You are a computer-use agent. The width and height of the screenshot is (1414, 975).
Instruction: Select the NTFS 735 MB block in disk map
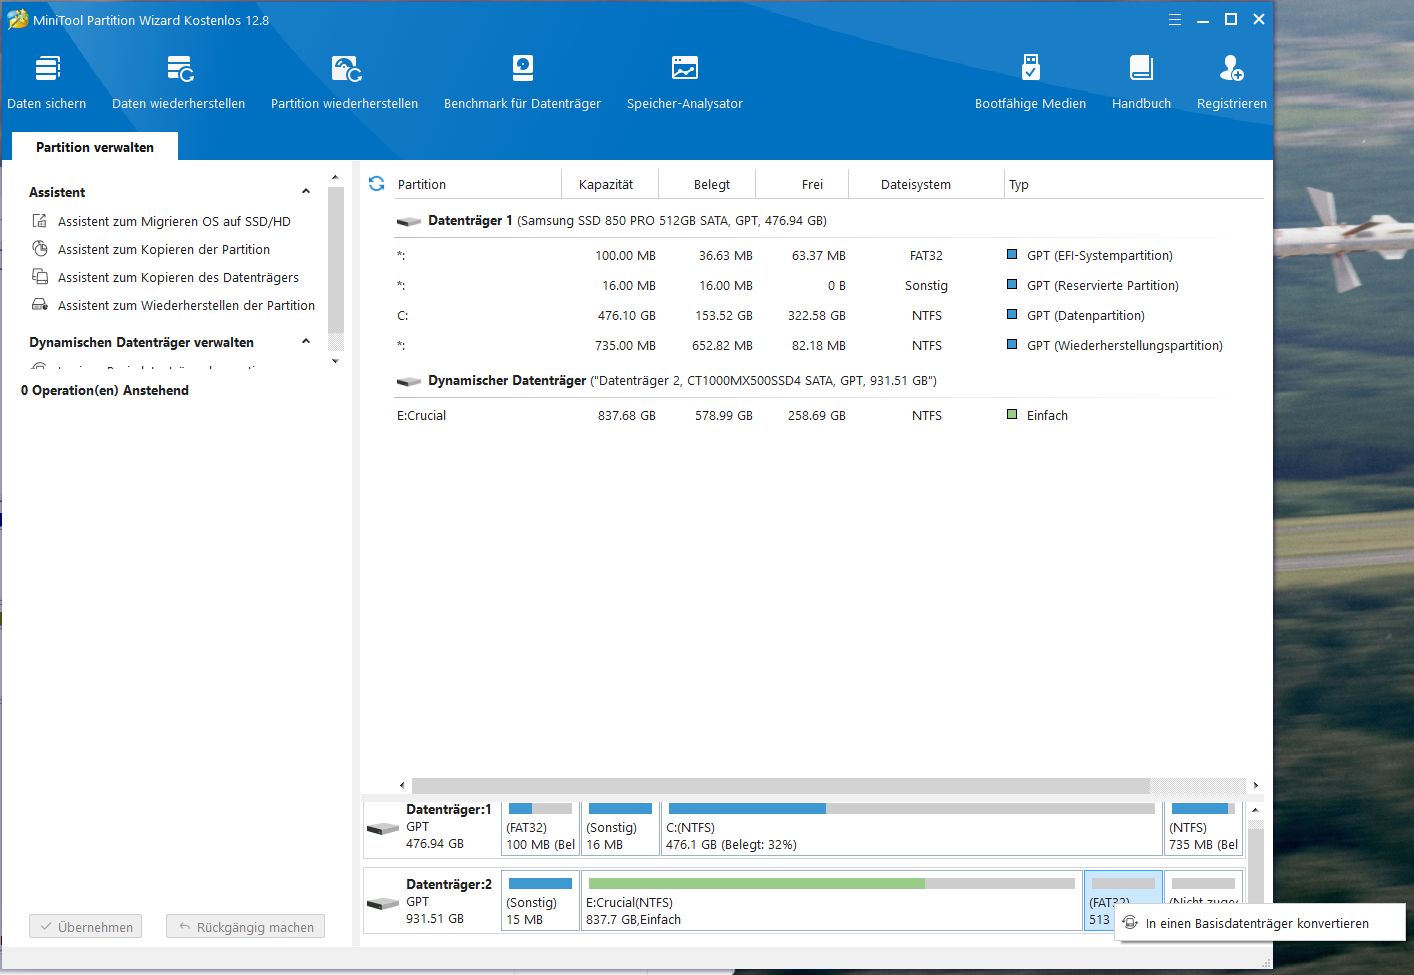pyautogui.click(x=1203, y=828)
